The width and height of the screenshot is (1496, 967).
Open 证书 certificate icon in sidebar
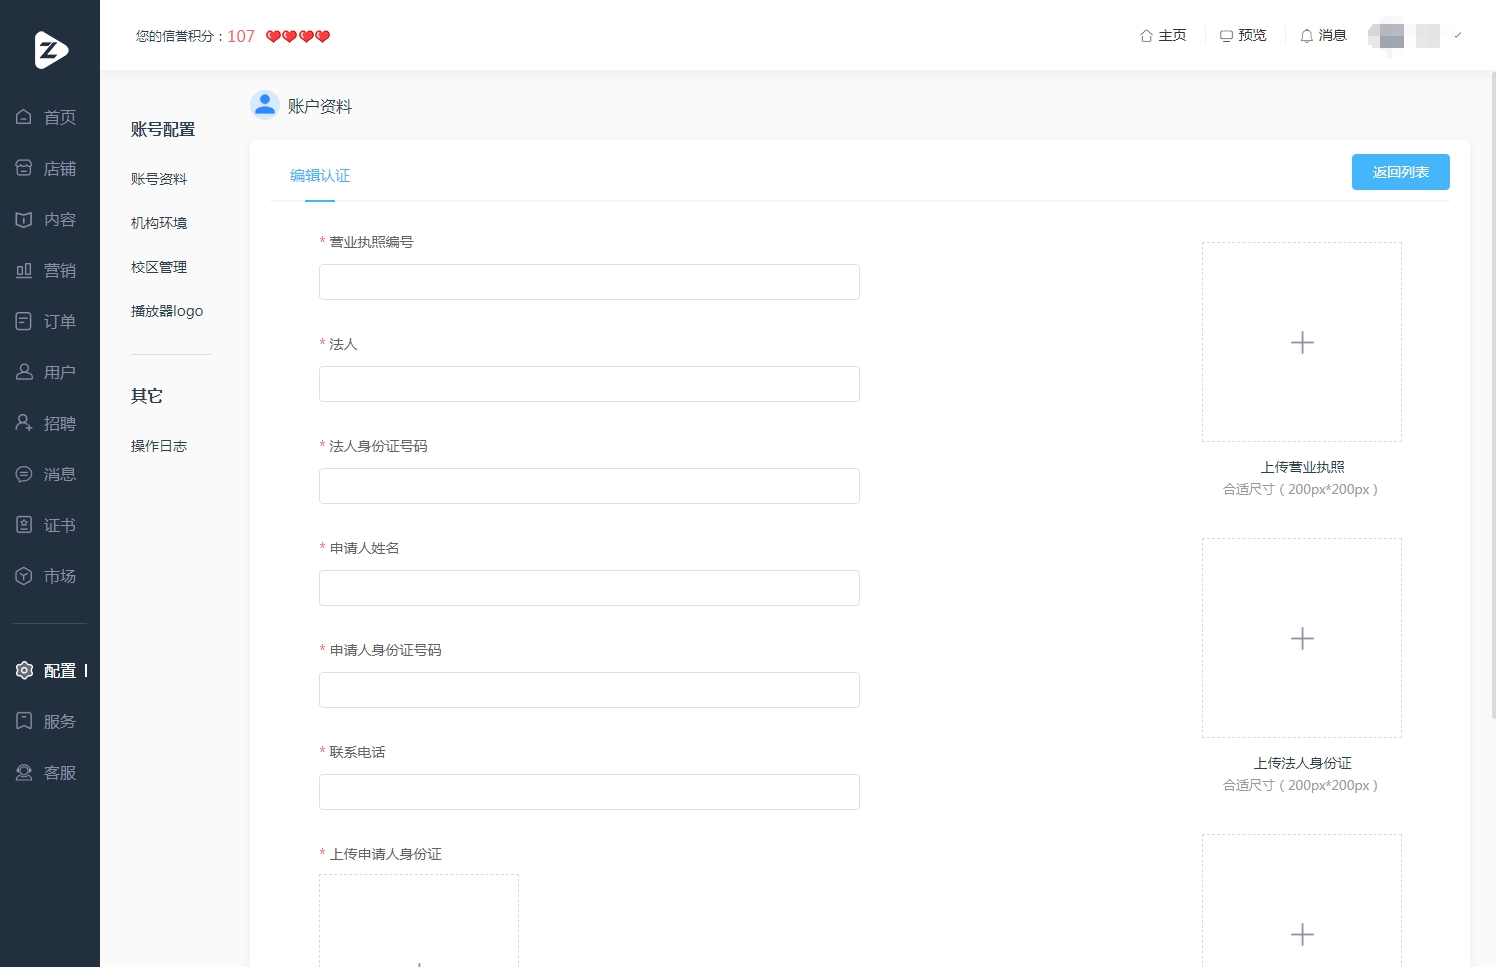pos(24,525)
